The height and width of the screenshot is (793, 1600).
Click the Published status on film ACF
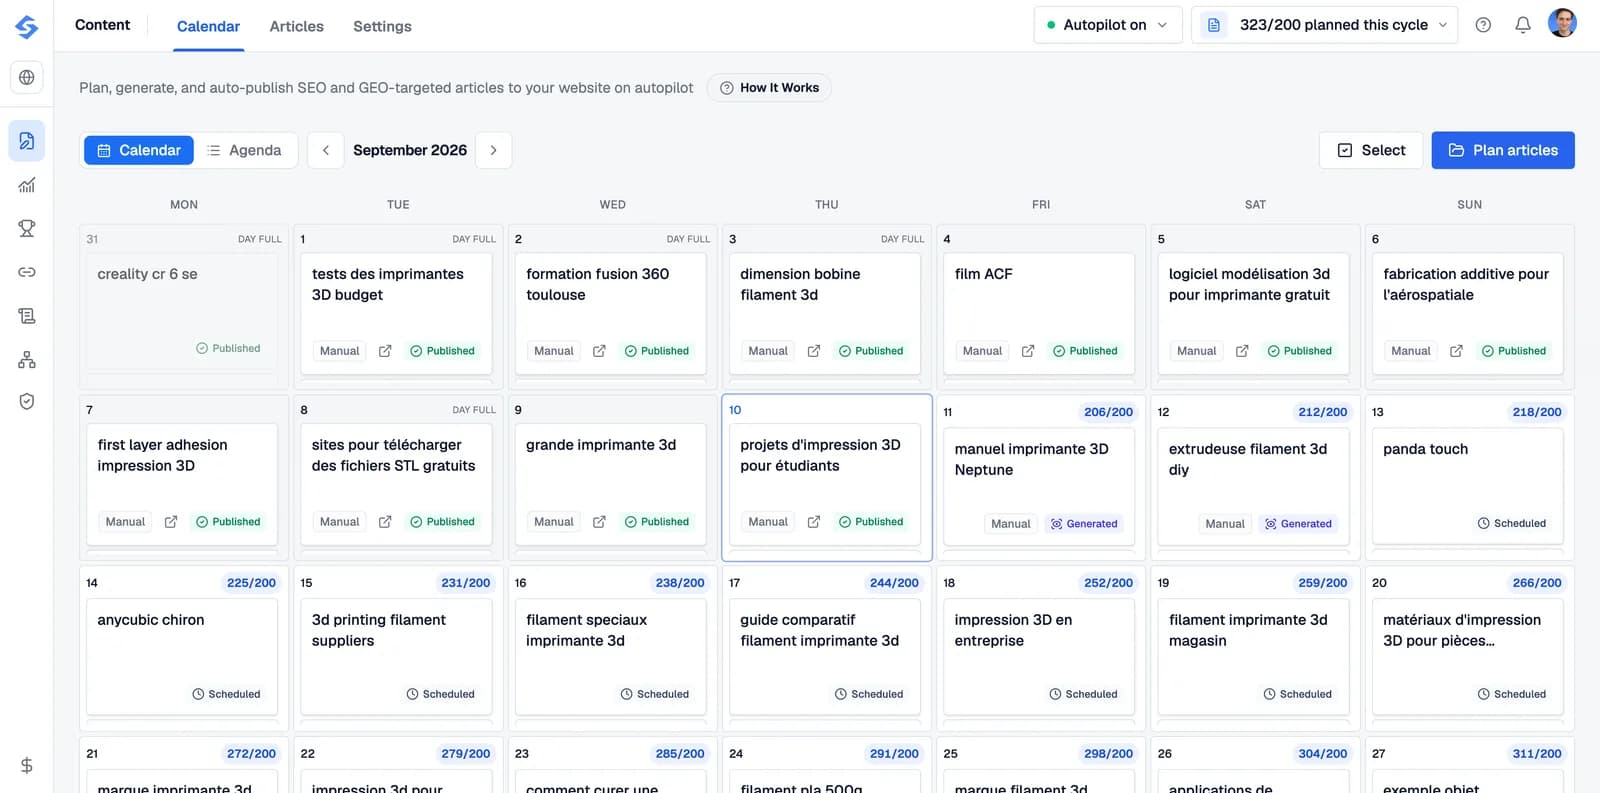click(1085, 351)
